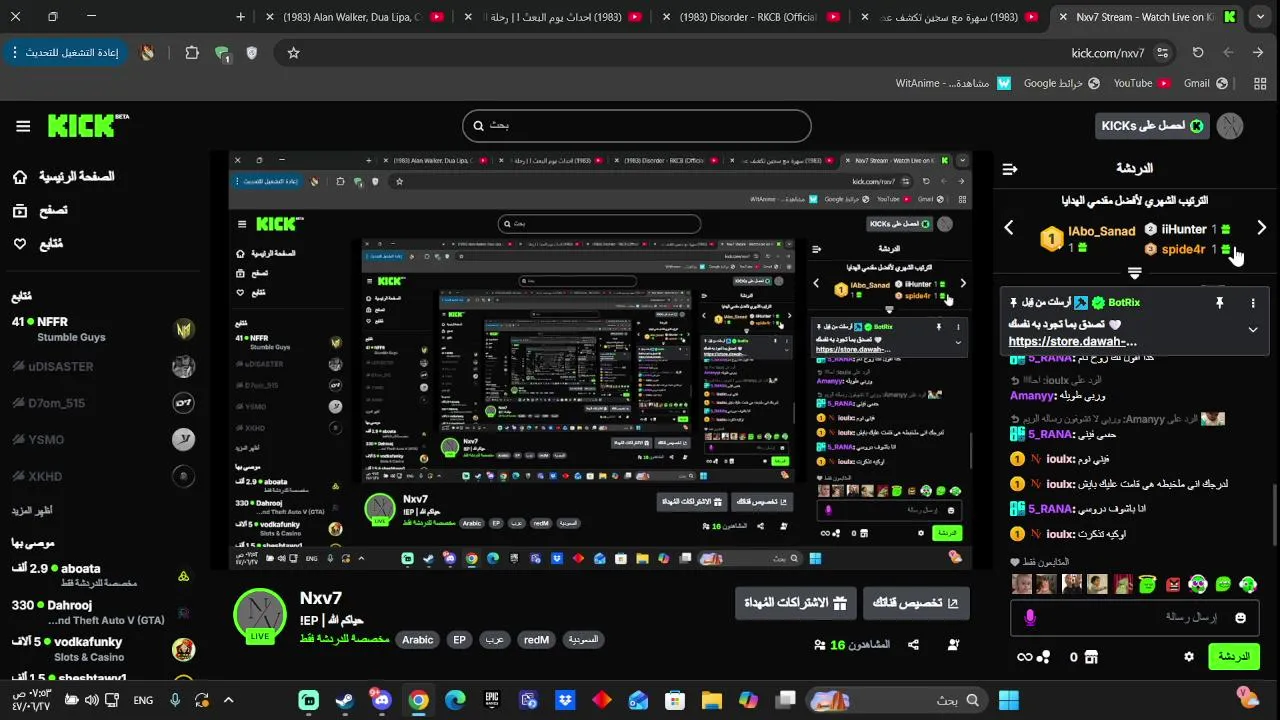Open the emoji picker in chat input

1241,618
